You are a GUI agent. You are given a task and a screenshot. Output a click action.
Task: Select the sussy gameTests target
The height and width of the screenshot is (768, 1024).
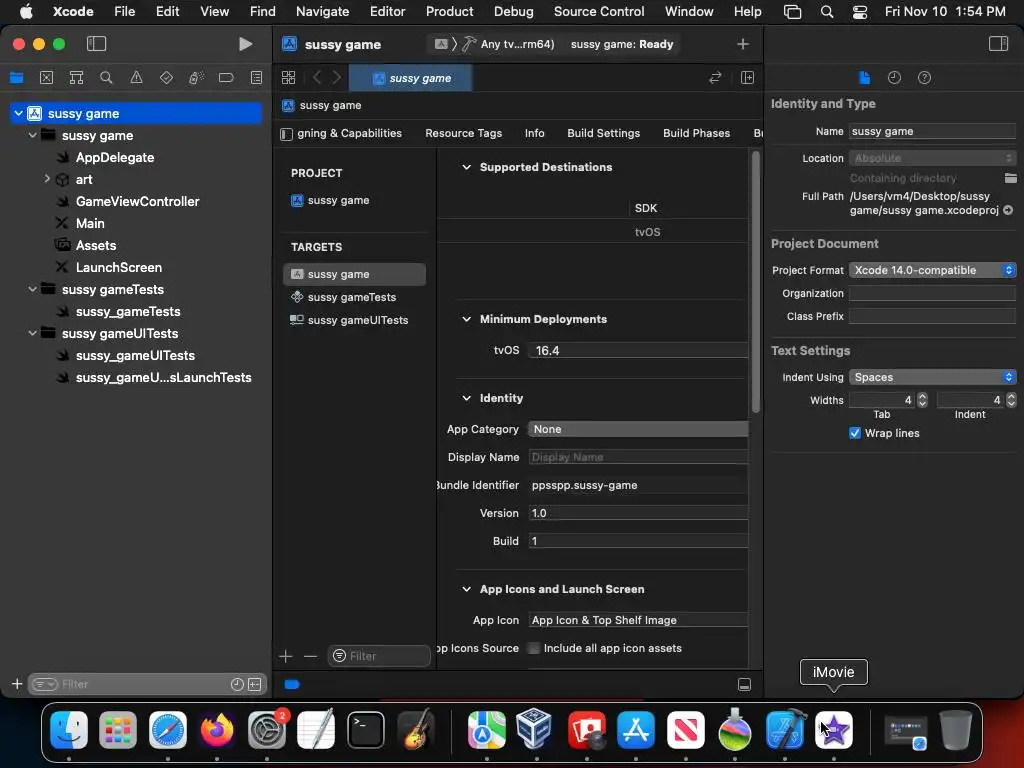coord(354,297)
